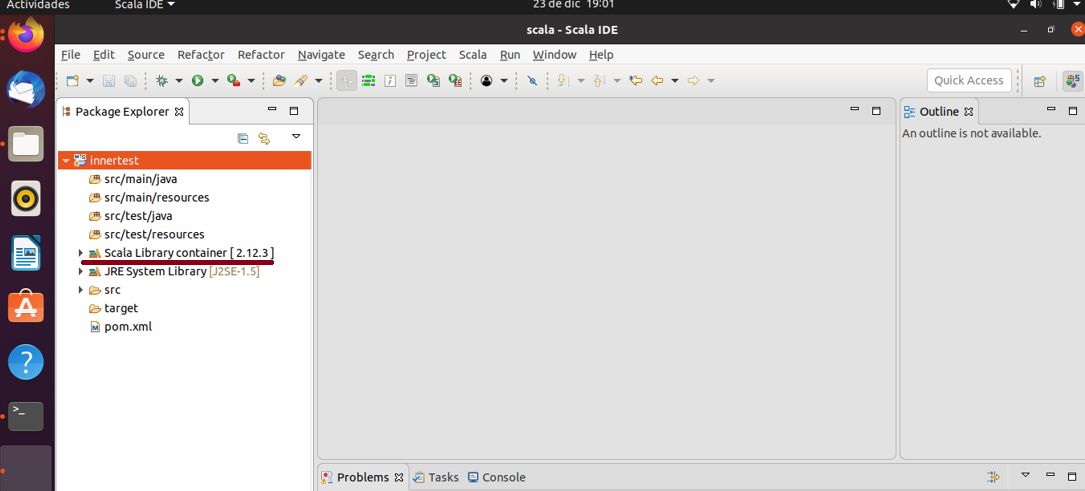Open the File menu
The width and height of the screenshot is (1085, 491).
pyautogui.click(x=71, y=55)
